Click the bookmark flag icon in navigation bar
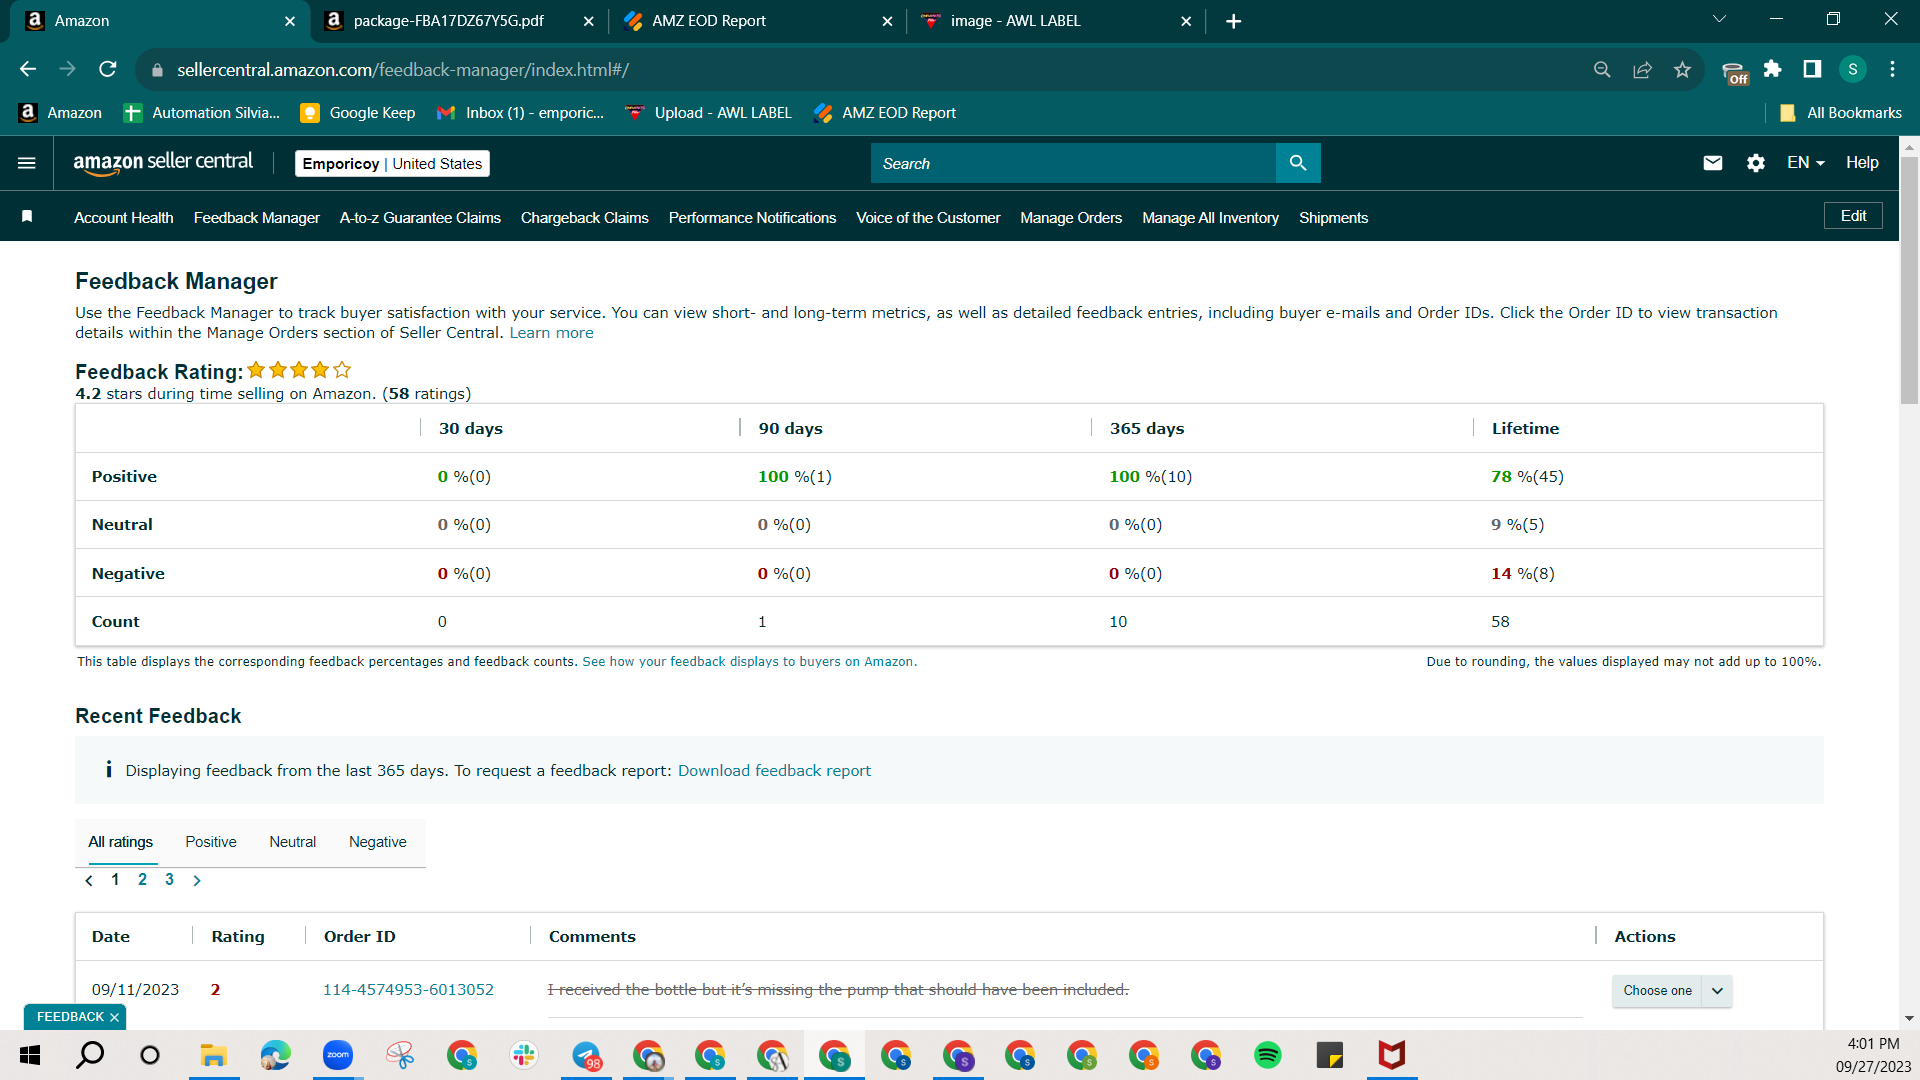This screenshot has width=1920, height=1080. (x=27, y=217)
